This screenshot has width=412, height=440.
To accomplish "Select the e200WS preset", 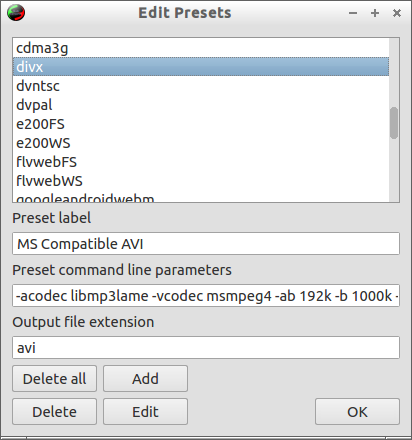I will pos(201,143).
